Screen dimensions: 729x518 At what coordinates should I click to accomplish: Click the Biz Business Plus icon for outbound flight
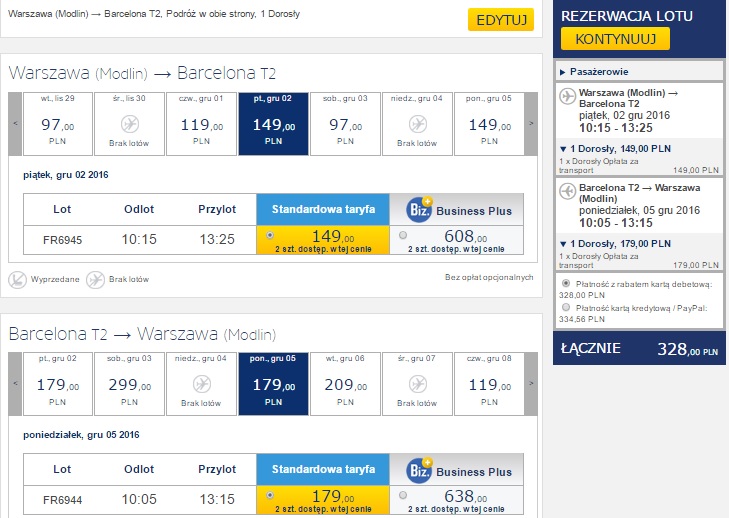coord(419,209)
